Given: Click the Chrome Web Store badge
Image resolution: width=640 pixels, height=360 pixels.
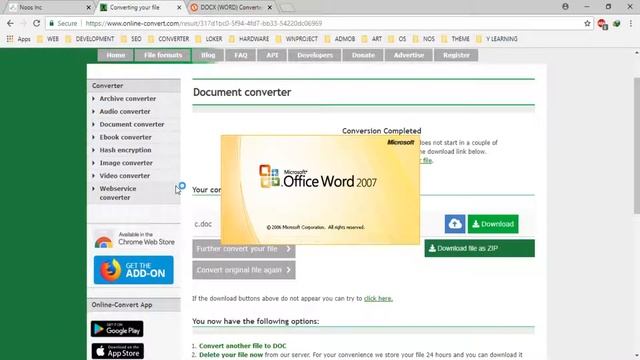Looking at the screenshot, I should coord(134,239).
